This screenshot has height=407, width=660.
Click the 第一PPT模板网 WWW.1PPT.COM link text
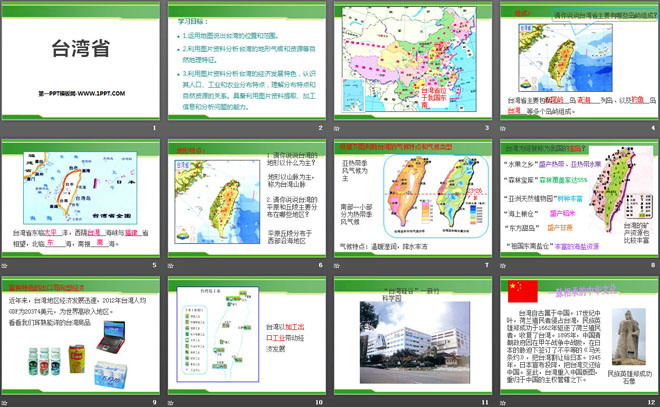click(x=76, y=92)
